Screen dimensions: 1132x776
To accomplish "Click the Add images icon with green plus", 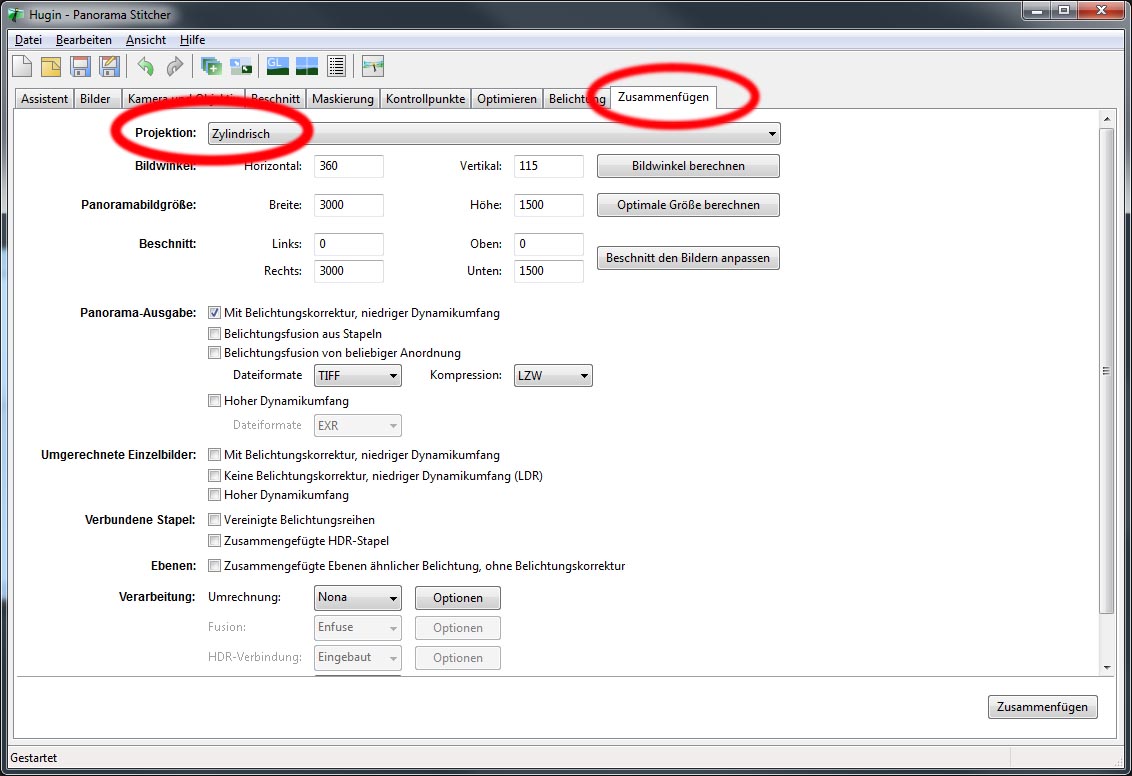I will tap(211, 67).
